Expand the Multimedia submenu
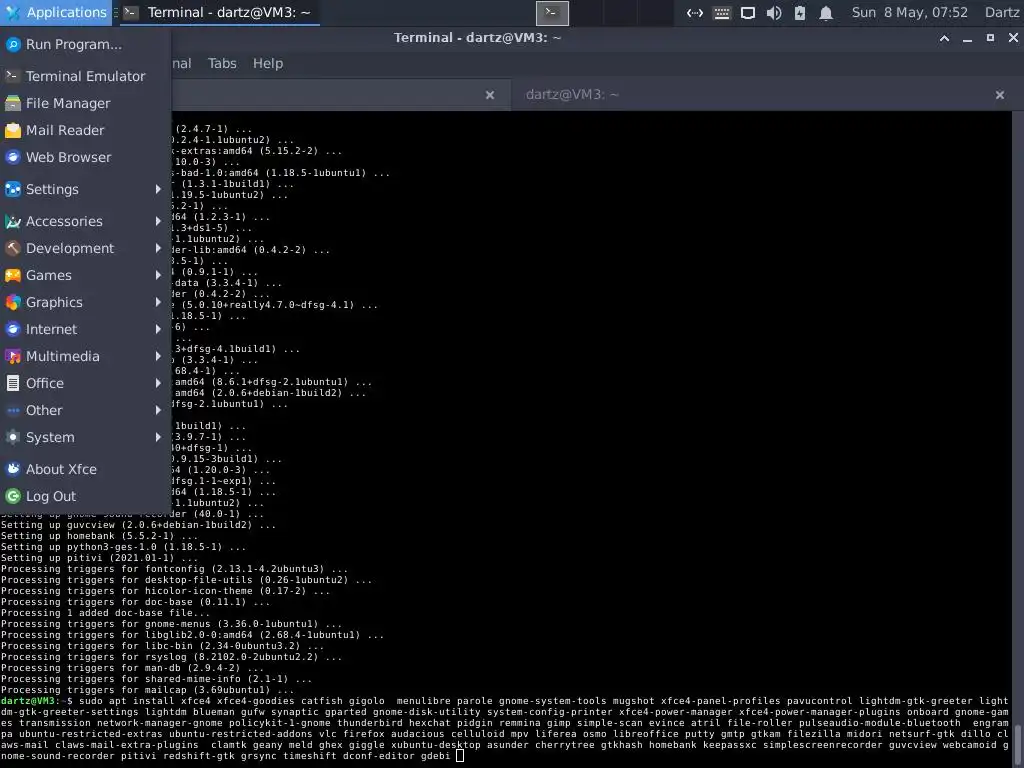This screenshot has width=1024, height=768. tap(86, 356)
